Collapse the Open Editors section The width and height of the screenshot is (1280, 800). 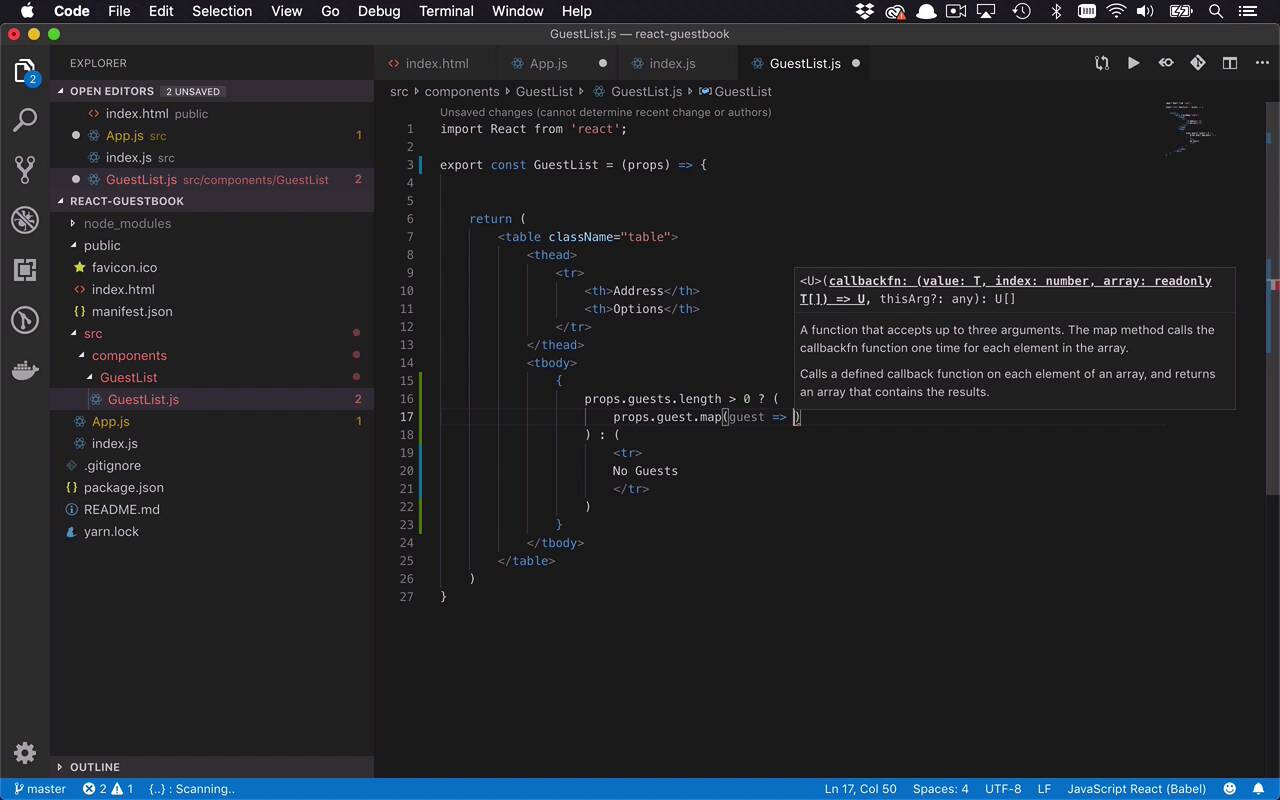click(111, 91)
